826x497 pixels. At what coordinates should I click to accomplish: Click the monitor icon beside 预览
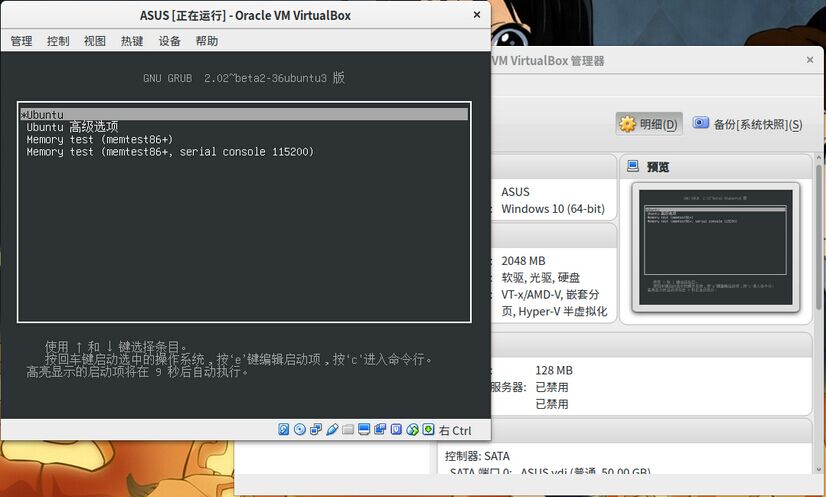click(x=633, y=166)
